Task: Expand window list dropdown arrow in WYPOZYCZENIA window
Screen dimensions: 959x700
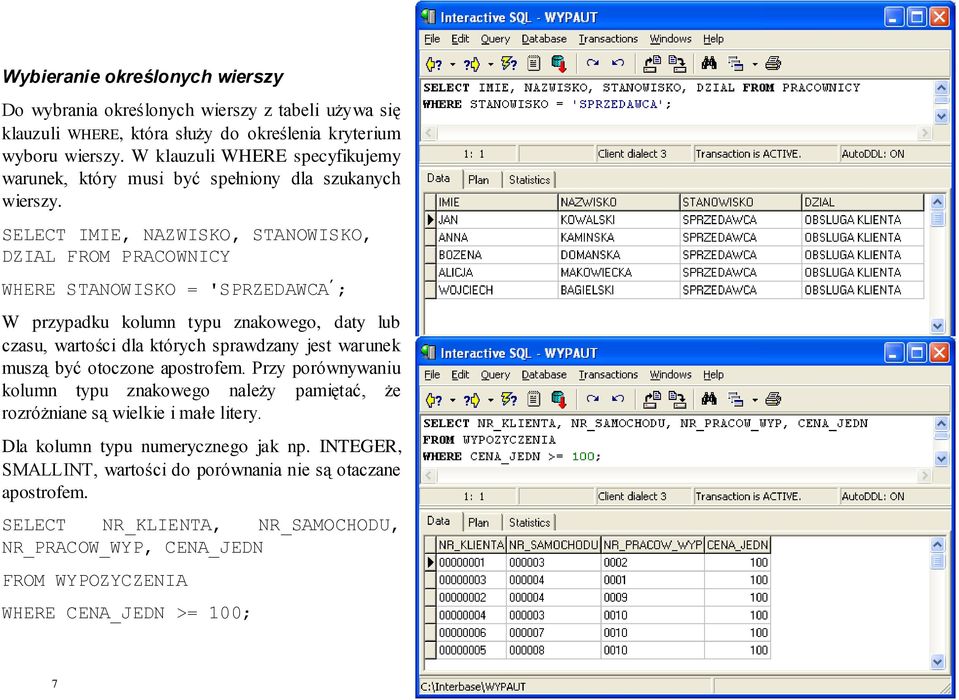Action: (x=755, y=400)
